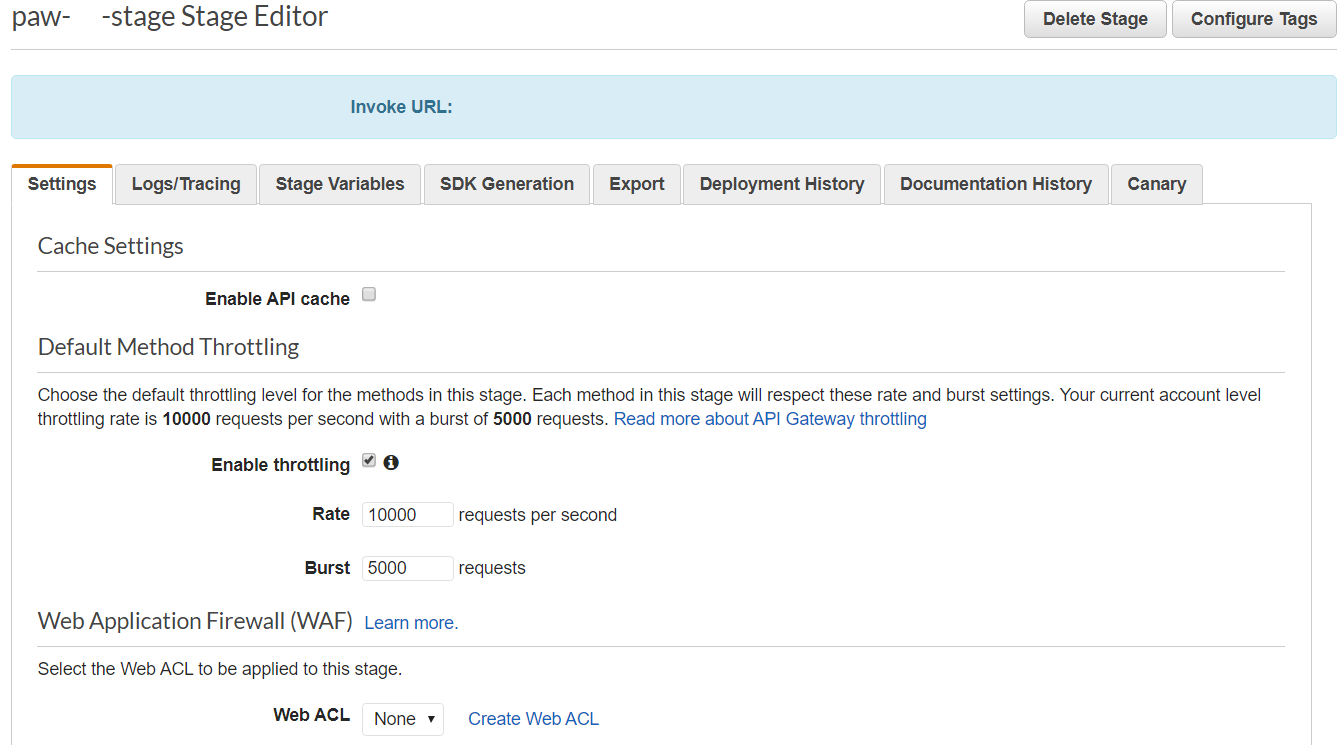This screenshot has width=1342, height=745.
Task: Click the Create Web ACL link
Action: point(533,719)
